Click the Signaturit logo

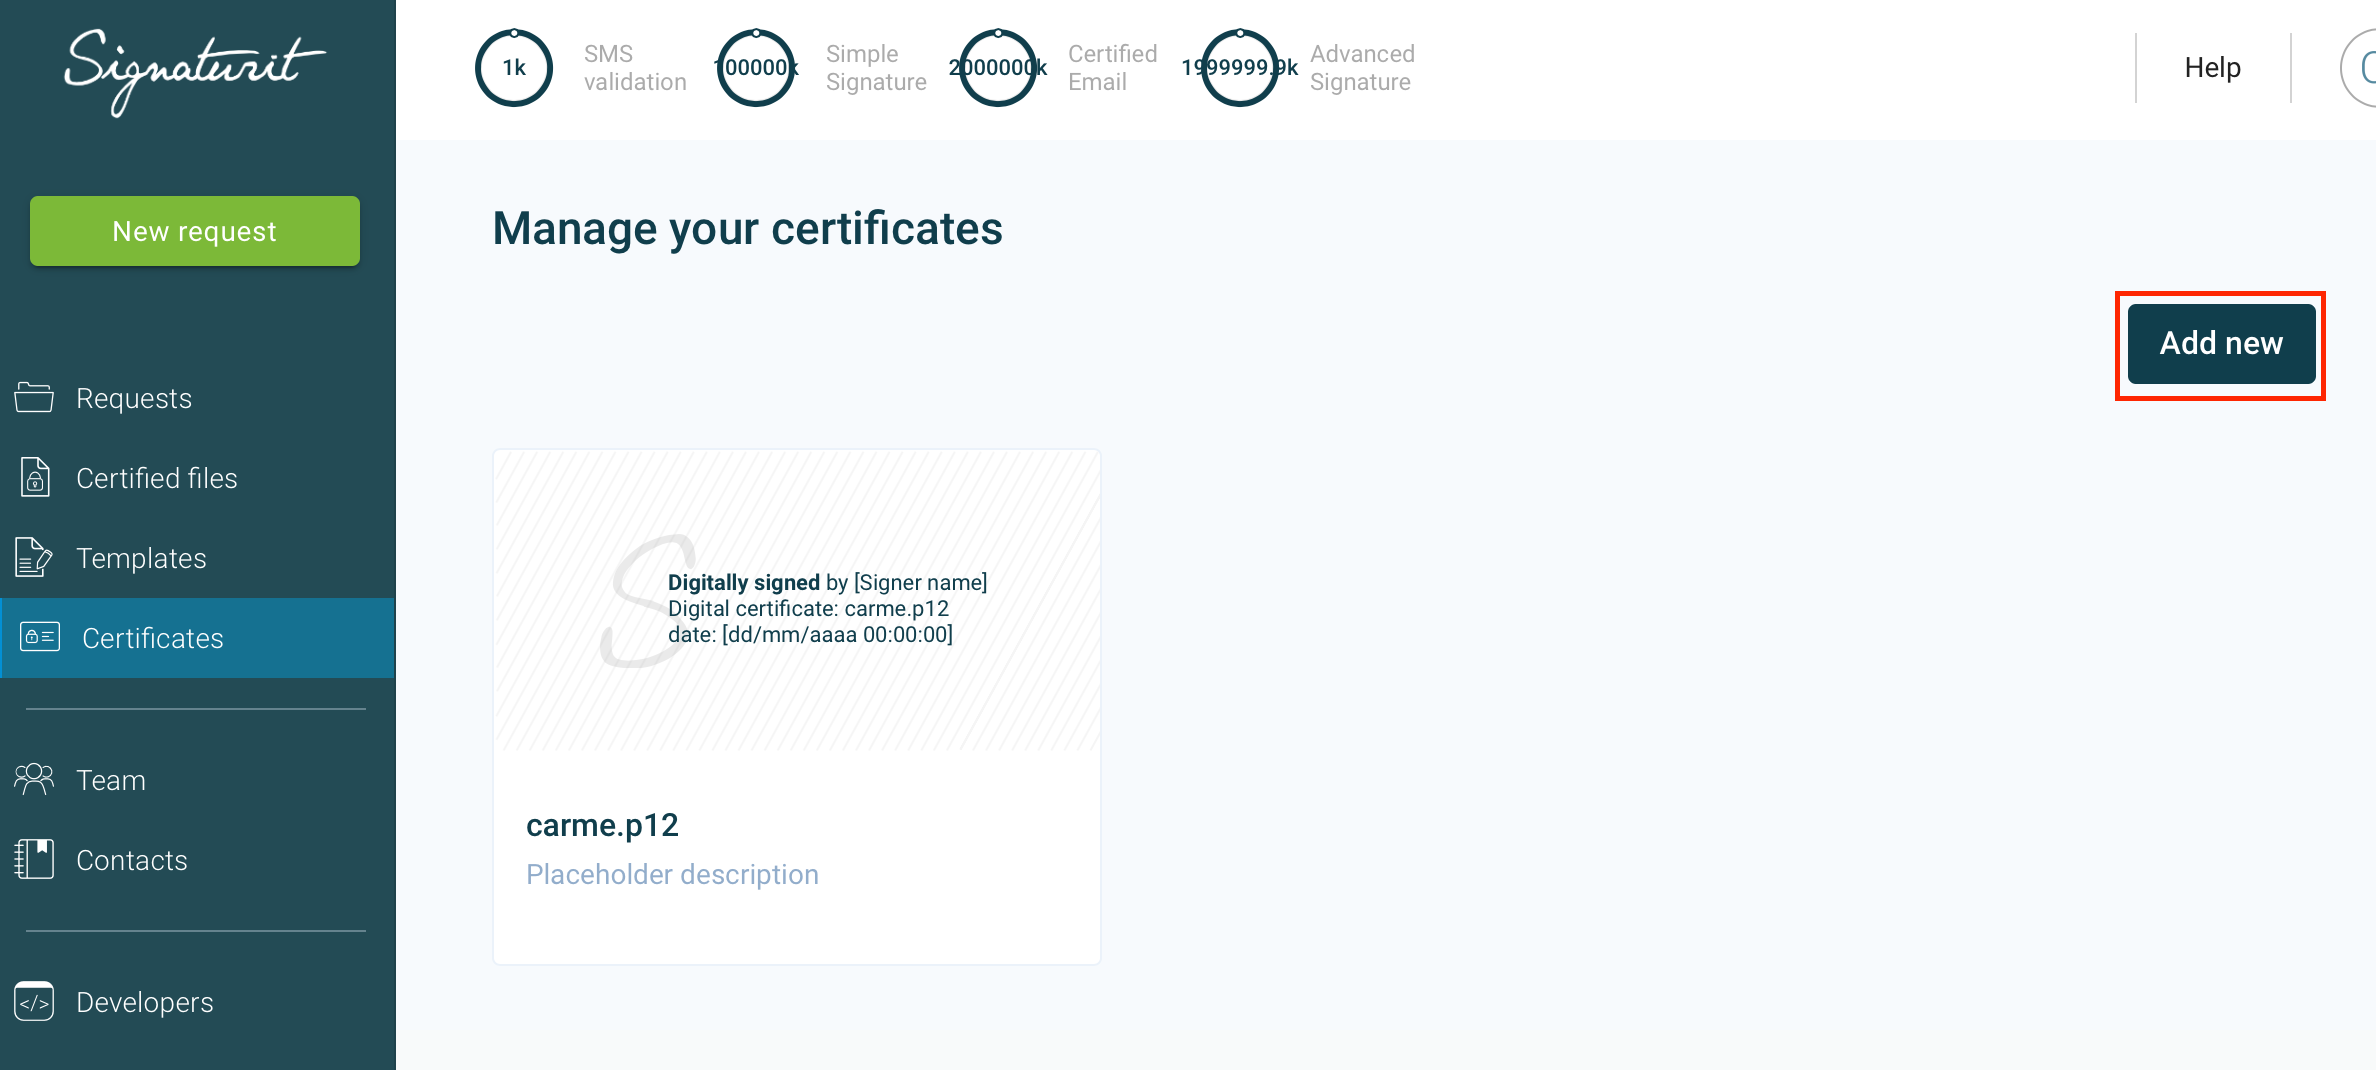(x=195, y=70)
